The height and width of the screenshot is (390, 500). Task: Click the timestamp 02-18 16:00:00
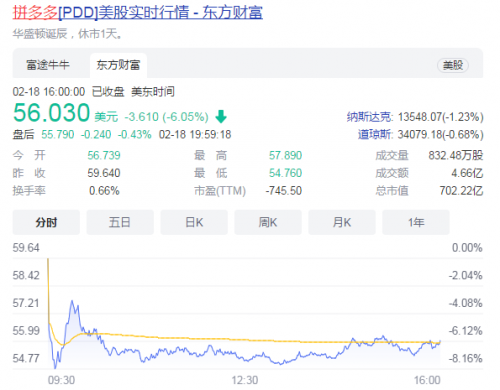(x=49, y=92)
